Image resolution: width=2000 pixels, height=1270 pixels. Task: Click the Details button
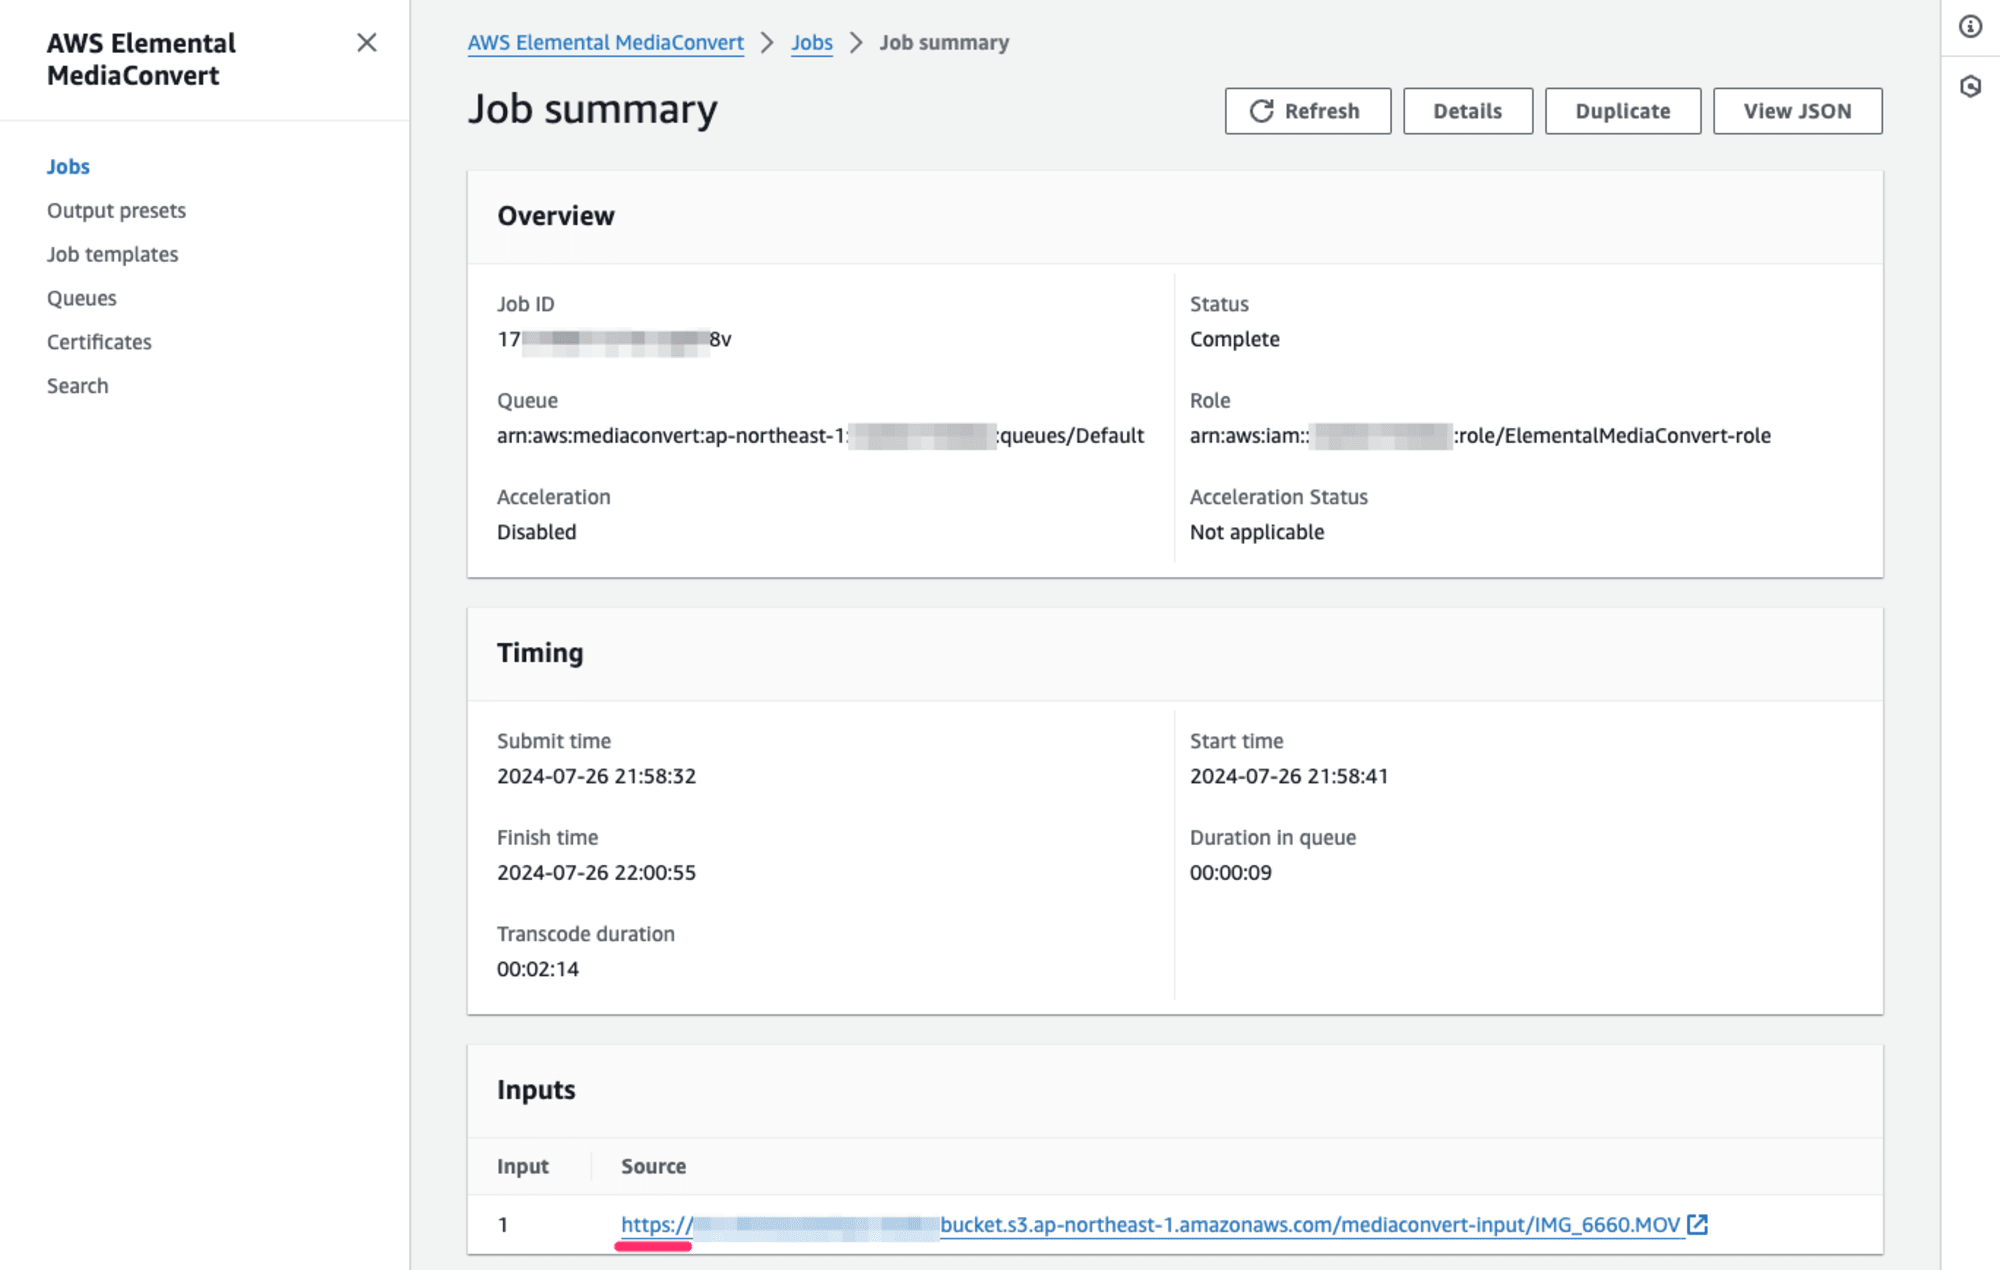(x=1467, y=111)
